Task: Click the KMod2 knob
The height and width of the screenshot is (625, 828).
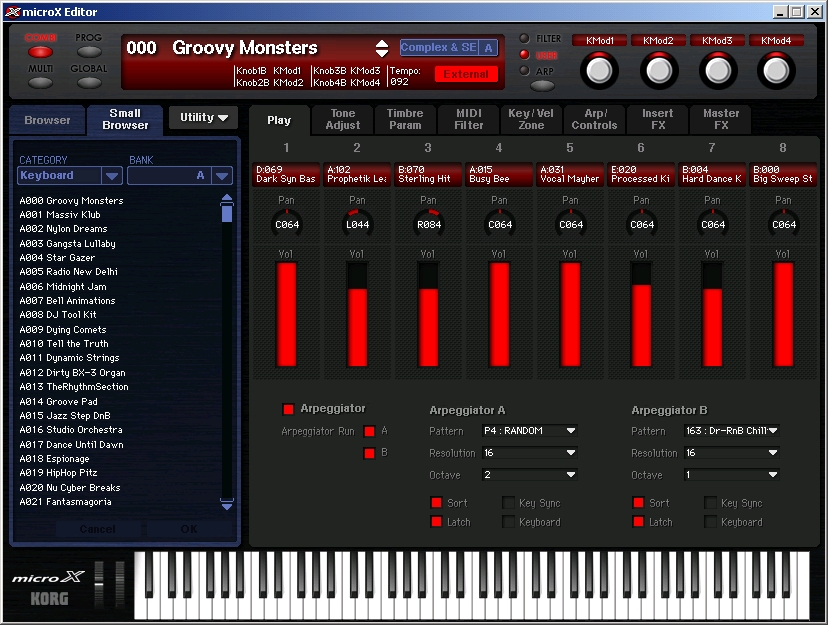Action: click(x=658, y=71)
